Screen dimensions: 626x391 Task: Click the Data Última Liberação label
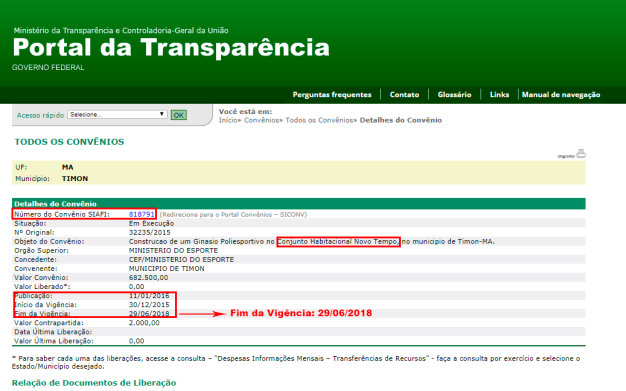point(53,332)
